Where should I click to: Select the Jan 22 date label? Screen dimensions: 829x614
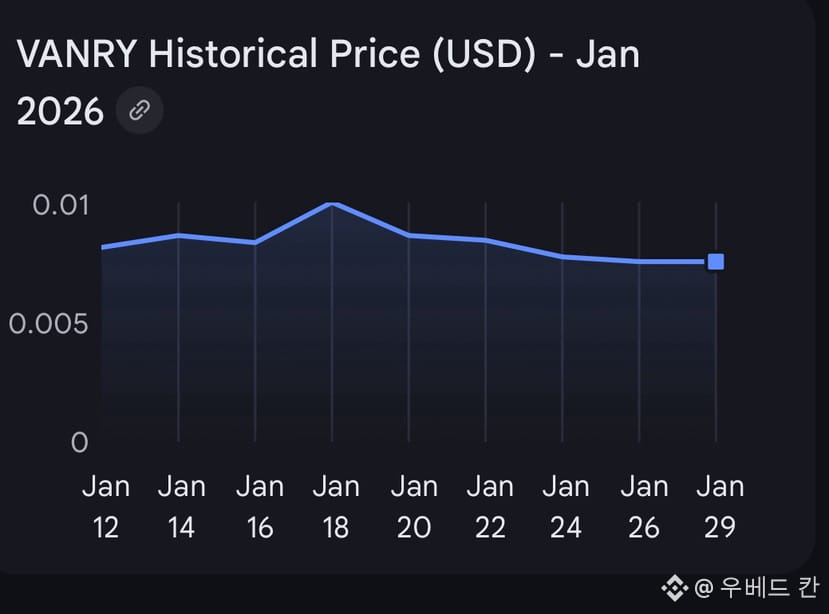(490, 507)
